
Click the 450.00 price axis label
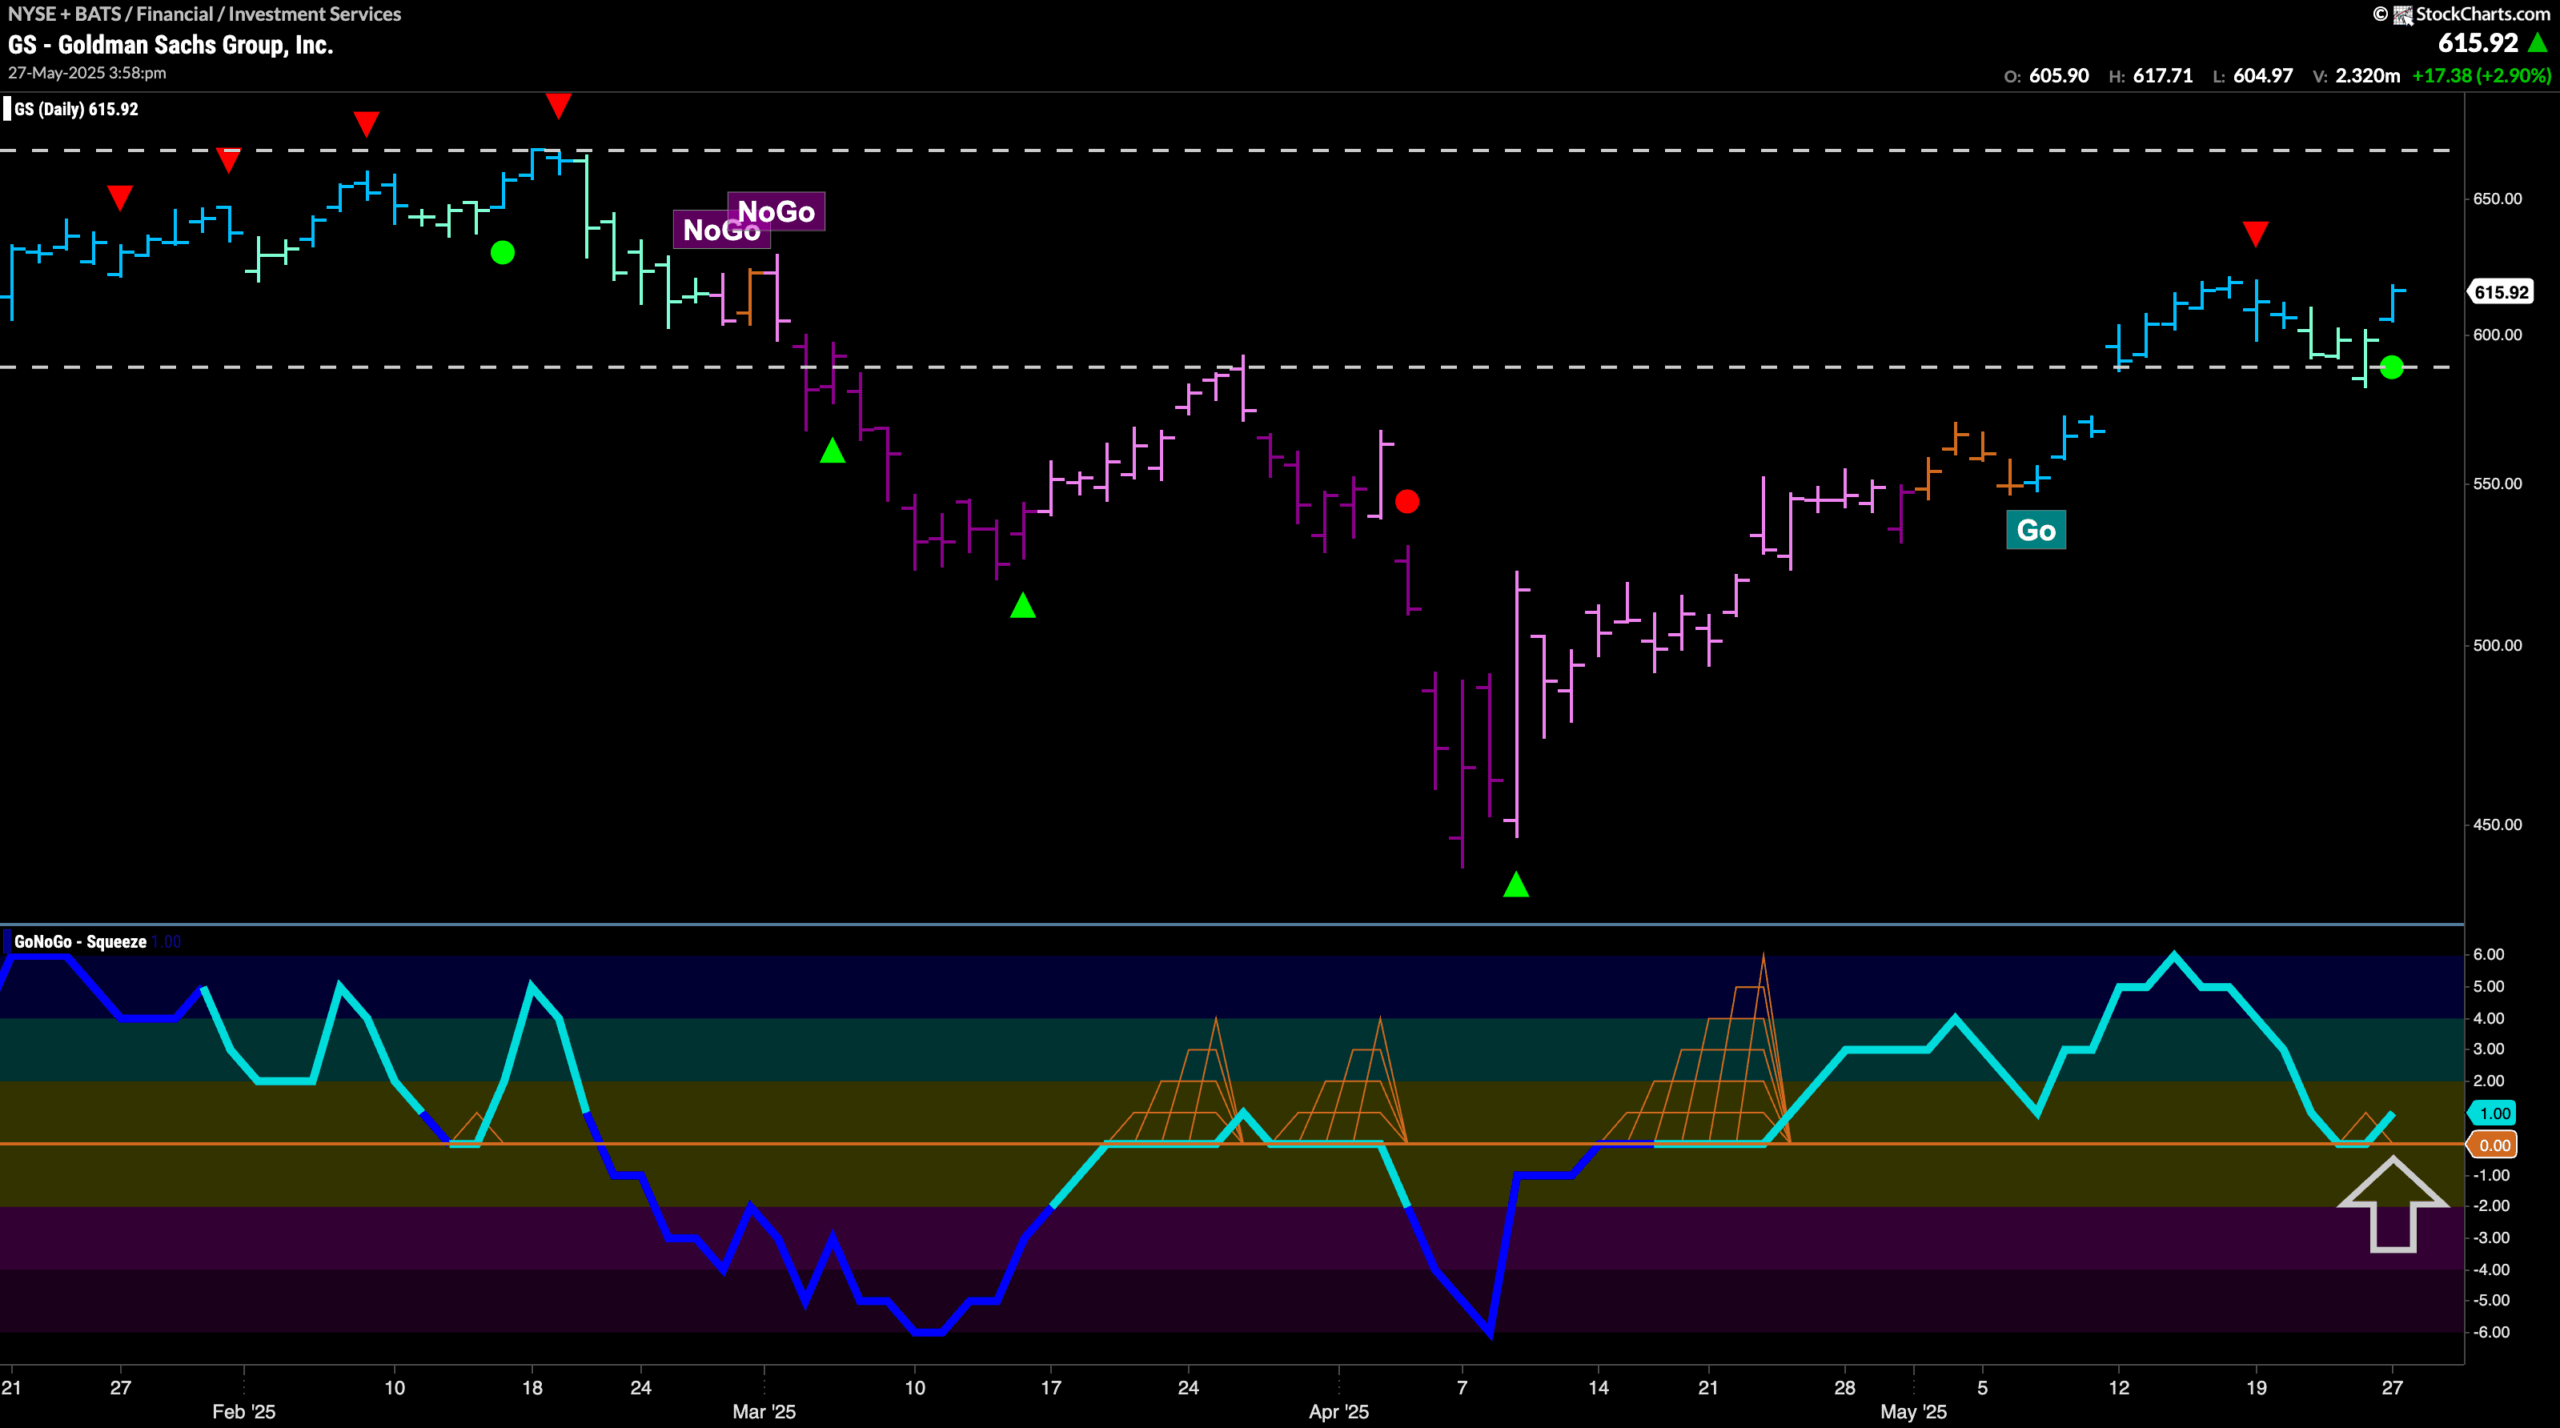click(x=2497, y=825)
